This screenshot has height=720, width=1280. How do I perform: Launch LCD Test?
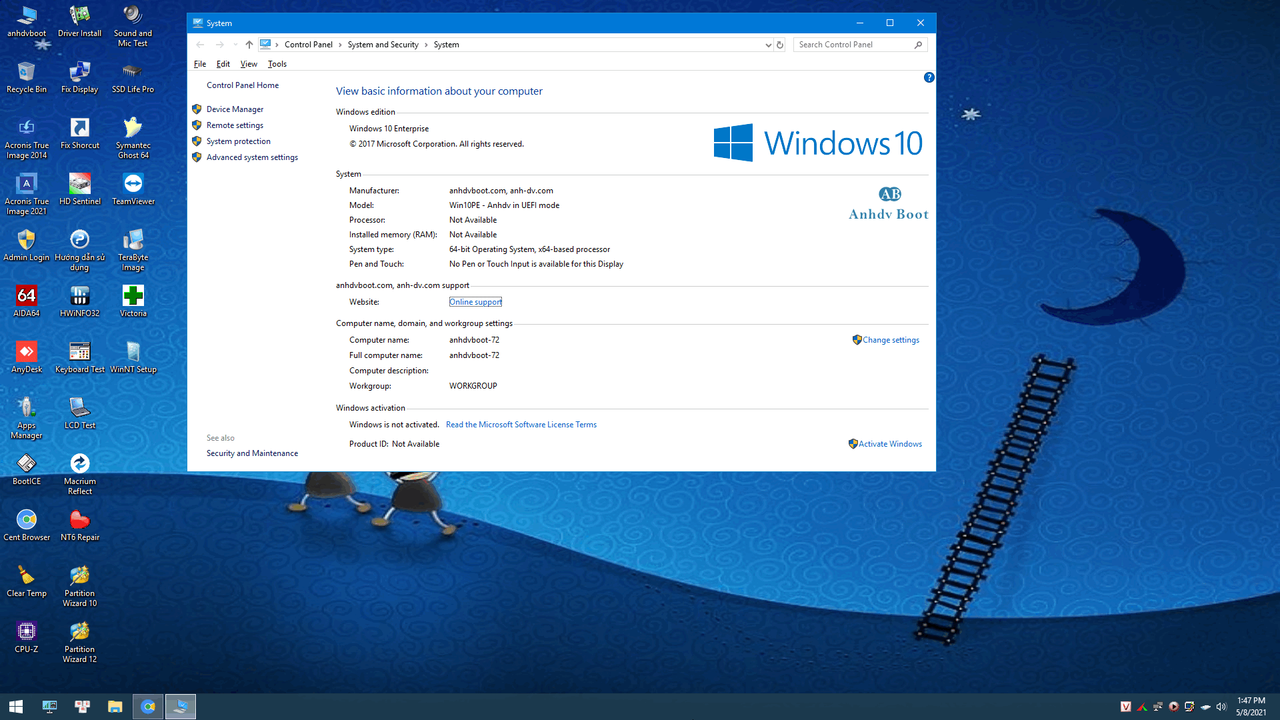coord(80,414)
